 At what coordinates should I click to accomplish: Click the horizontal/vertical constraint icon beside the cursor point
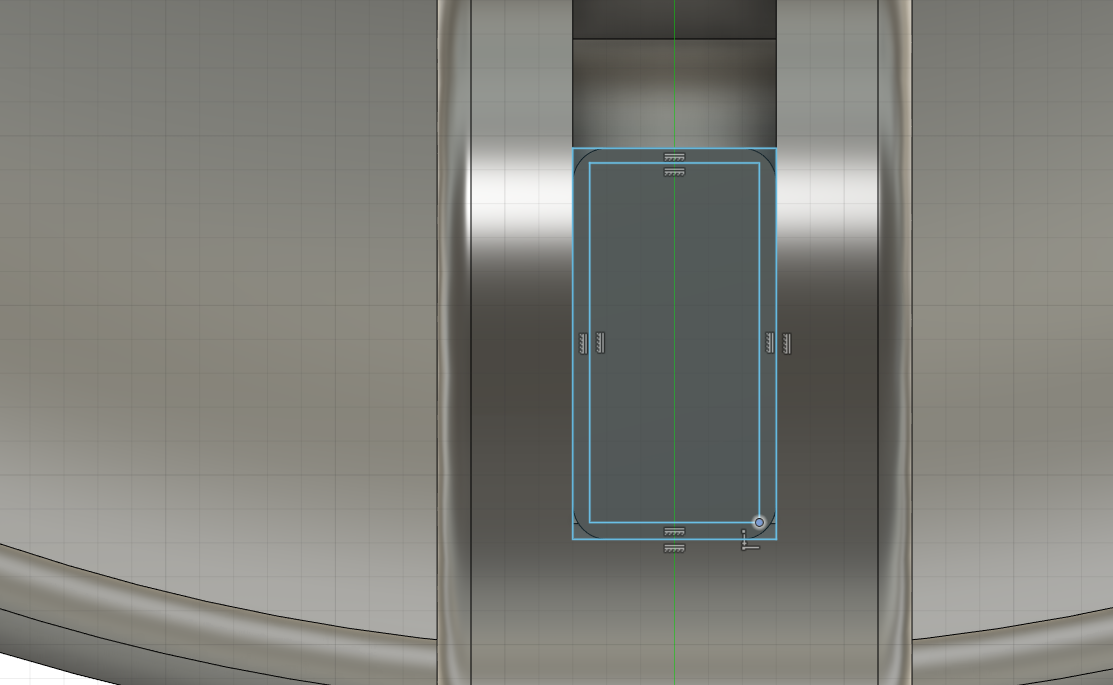coord(750,540)
